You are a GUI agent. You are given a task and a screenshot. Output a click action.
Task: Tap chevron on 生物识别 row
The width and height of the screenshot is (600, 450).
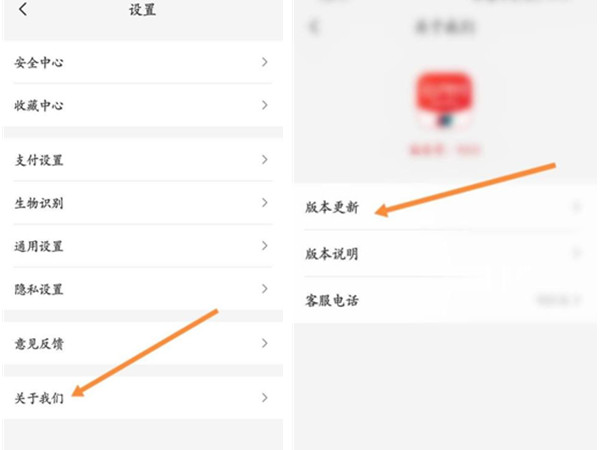click(264, 203)
